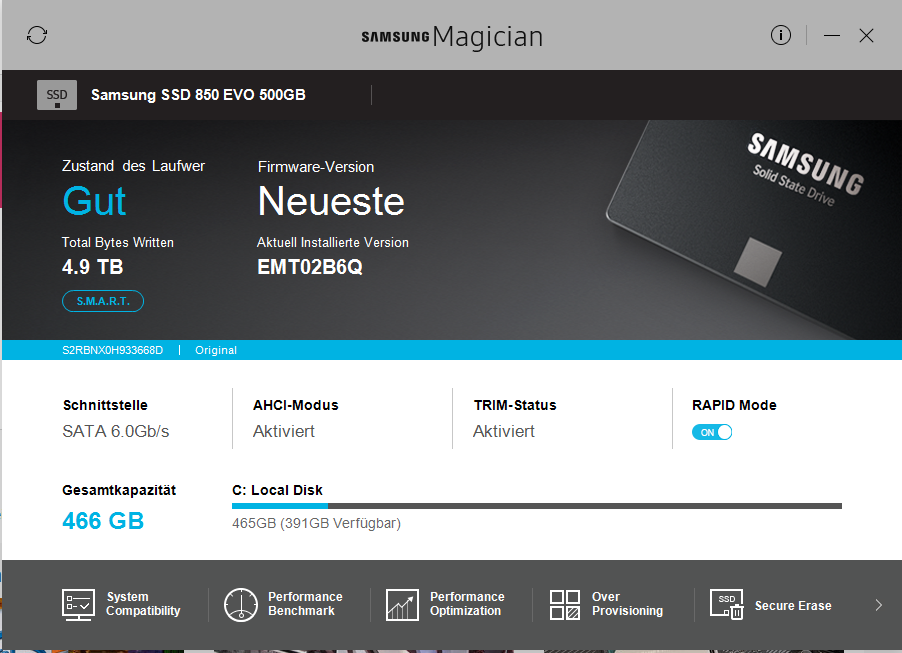Click the Over Provisioning grid icon

tap(564, 605)
